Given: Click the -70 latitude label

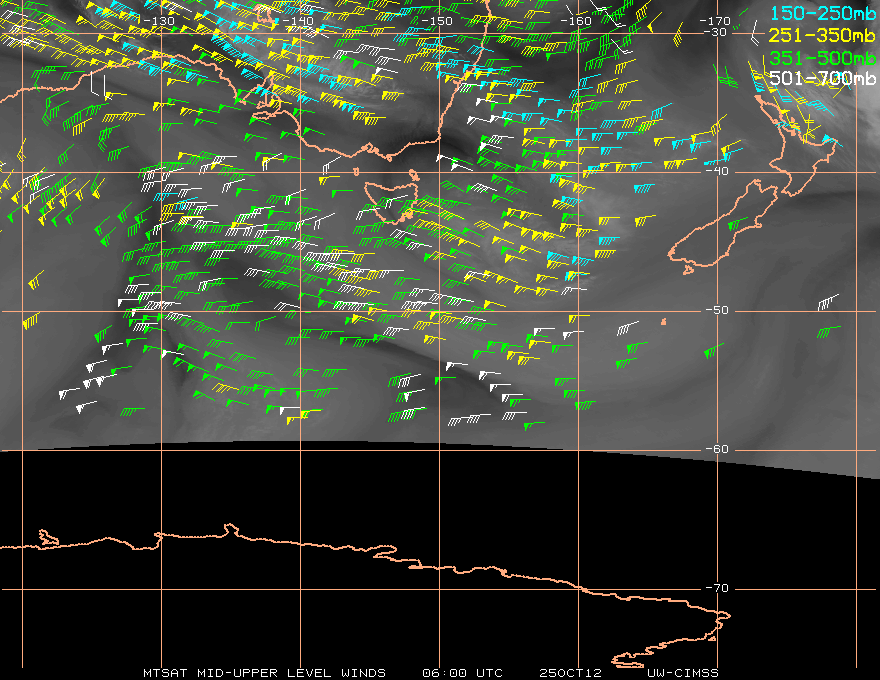Looking at the screenshot, I should 717,588.
